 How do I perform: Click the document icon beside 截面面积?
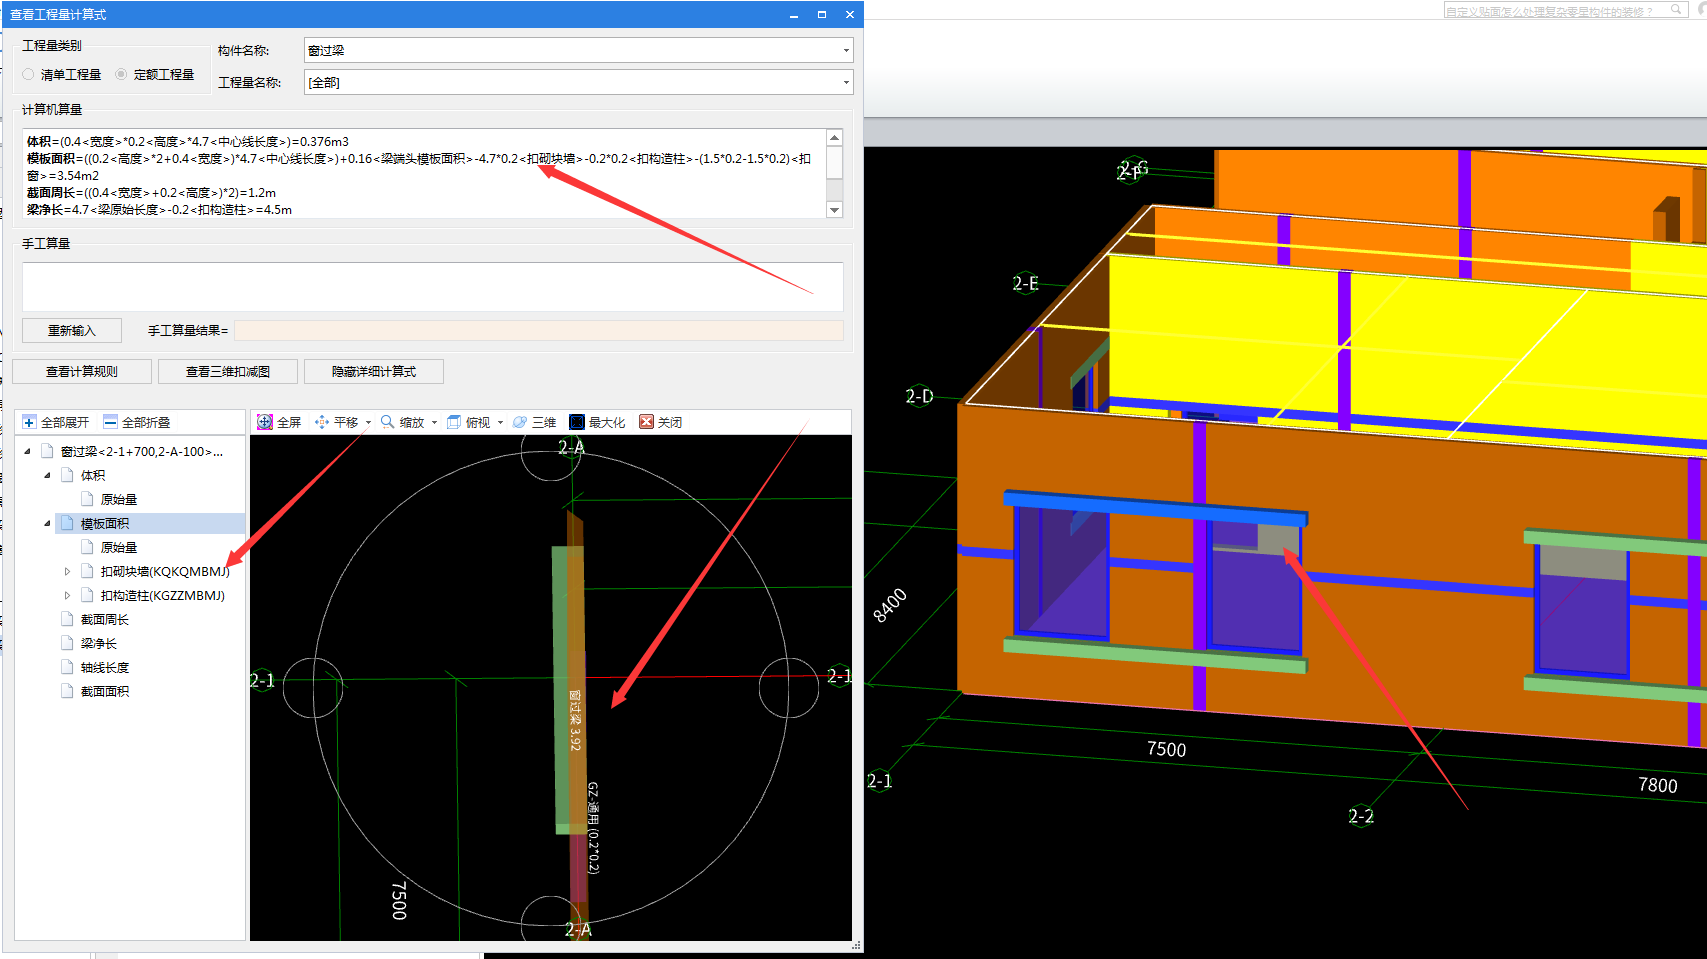(67, 692)
